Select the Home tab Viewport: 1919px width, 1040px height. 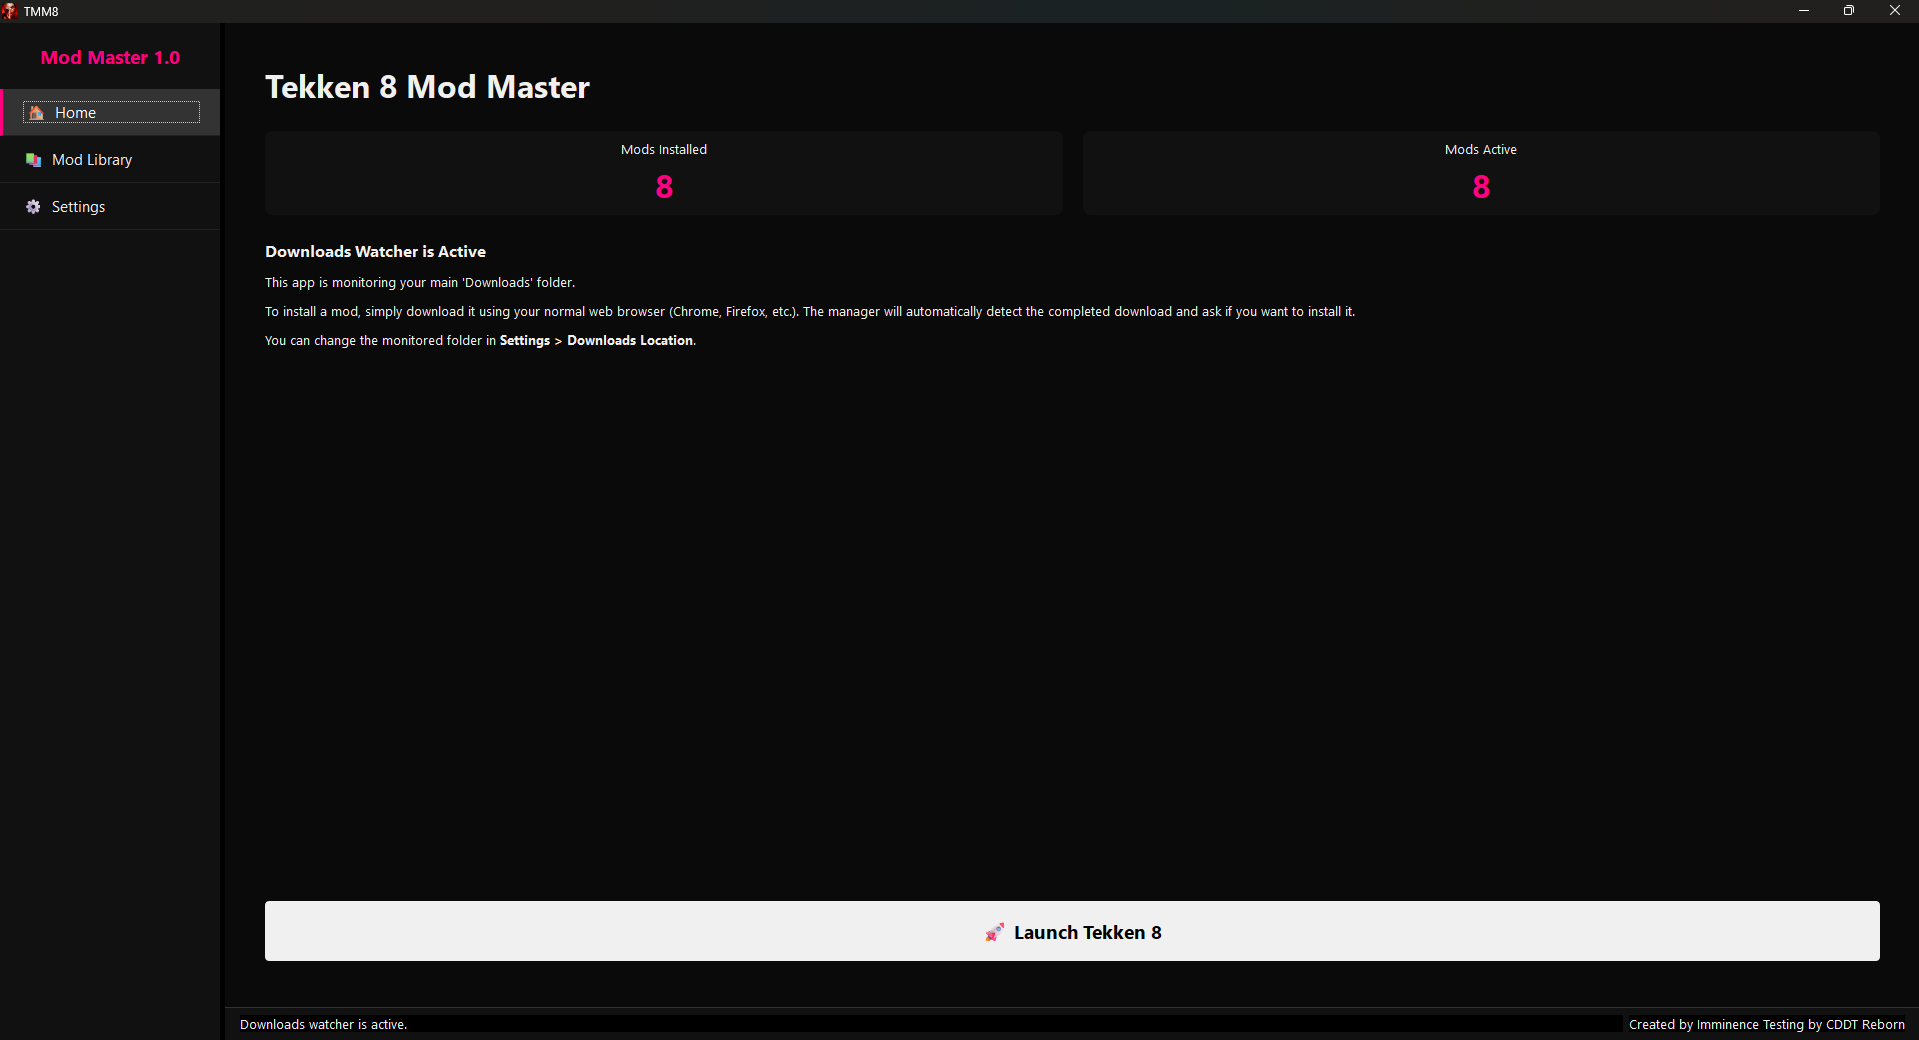tap(74, 112)
